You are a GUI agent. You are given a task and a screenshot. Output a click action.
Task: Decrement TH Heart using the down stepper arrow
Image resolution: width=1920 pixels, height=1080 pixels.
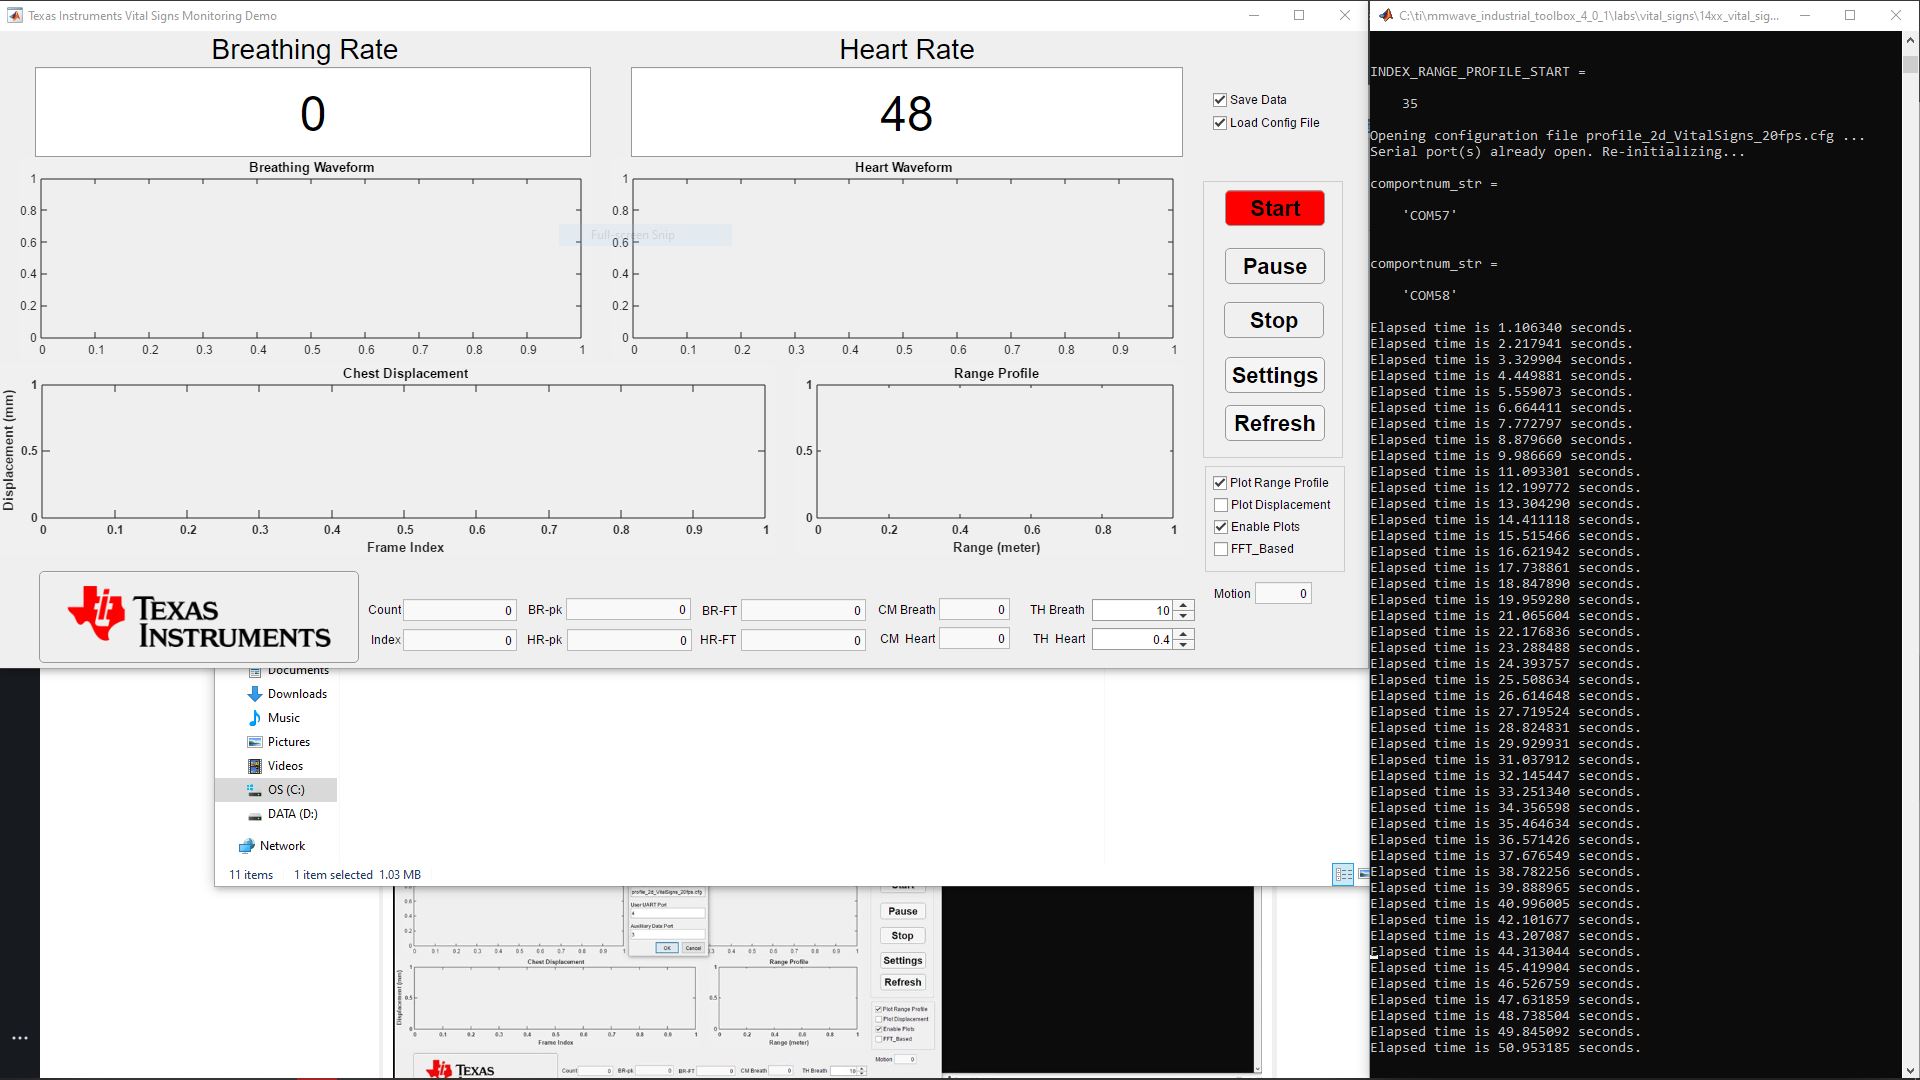point(1182,644)
